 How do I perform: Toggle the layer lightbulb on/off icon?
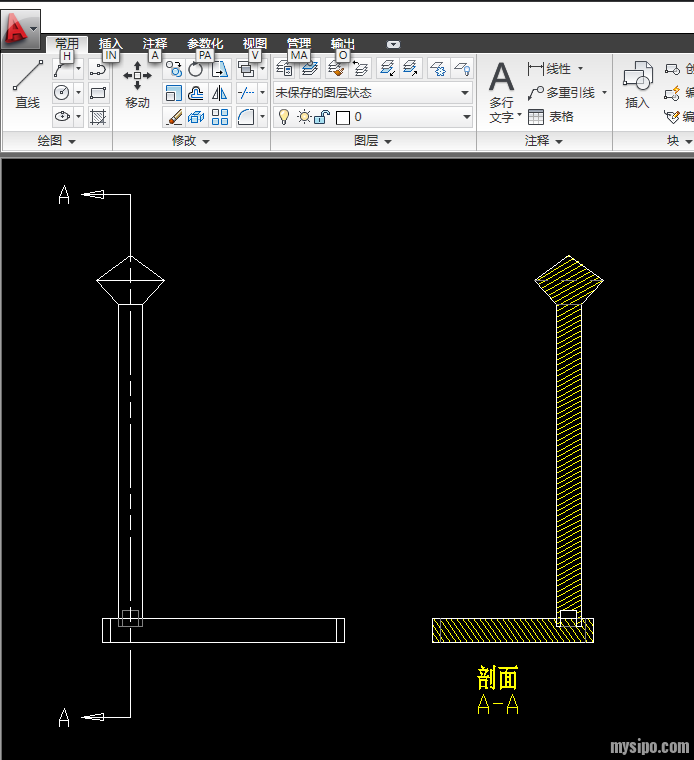point(283,117)
